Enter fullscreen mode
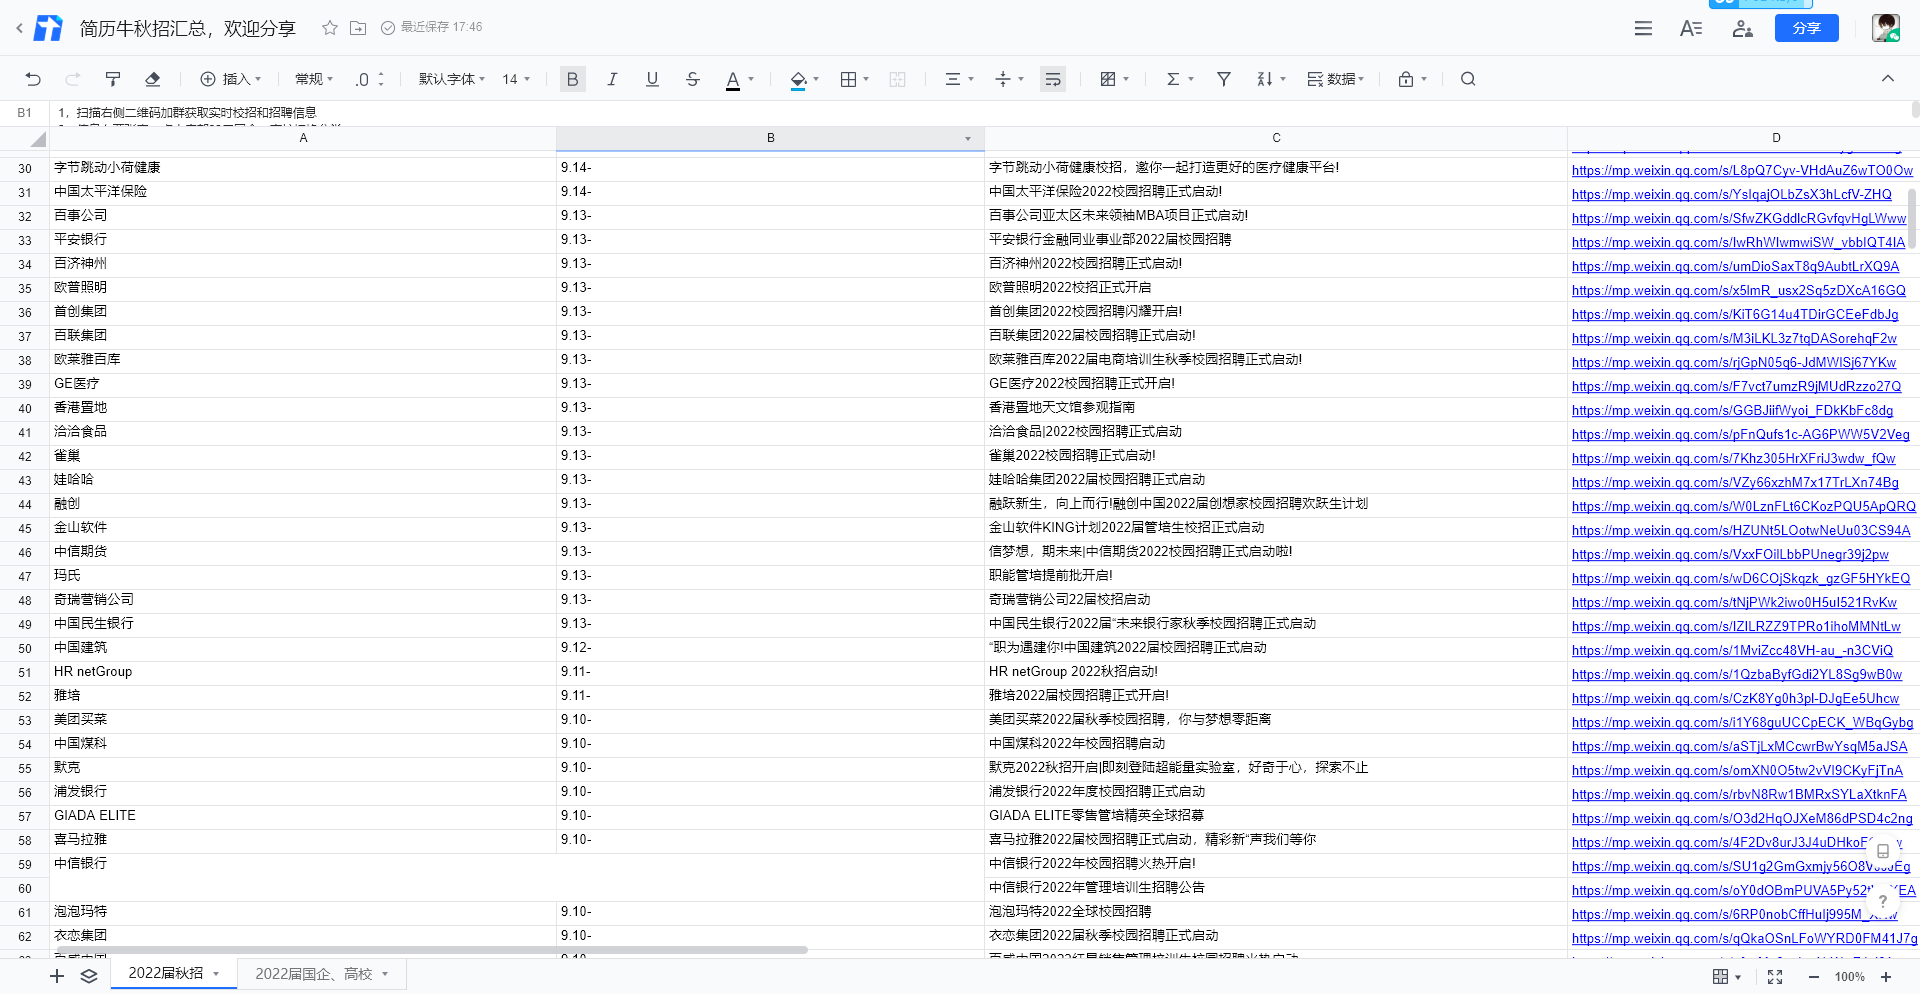The image size is (1920, 994). (1775, 977)
